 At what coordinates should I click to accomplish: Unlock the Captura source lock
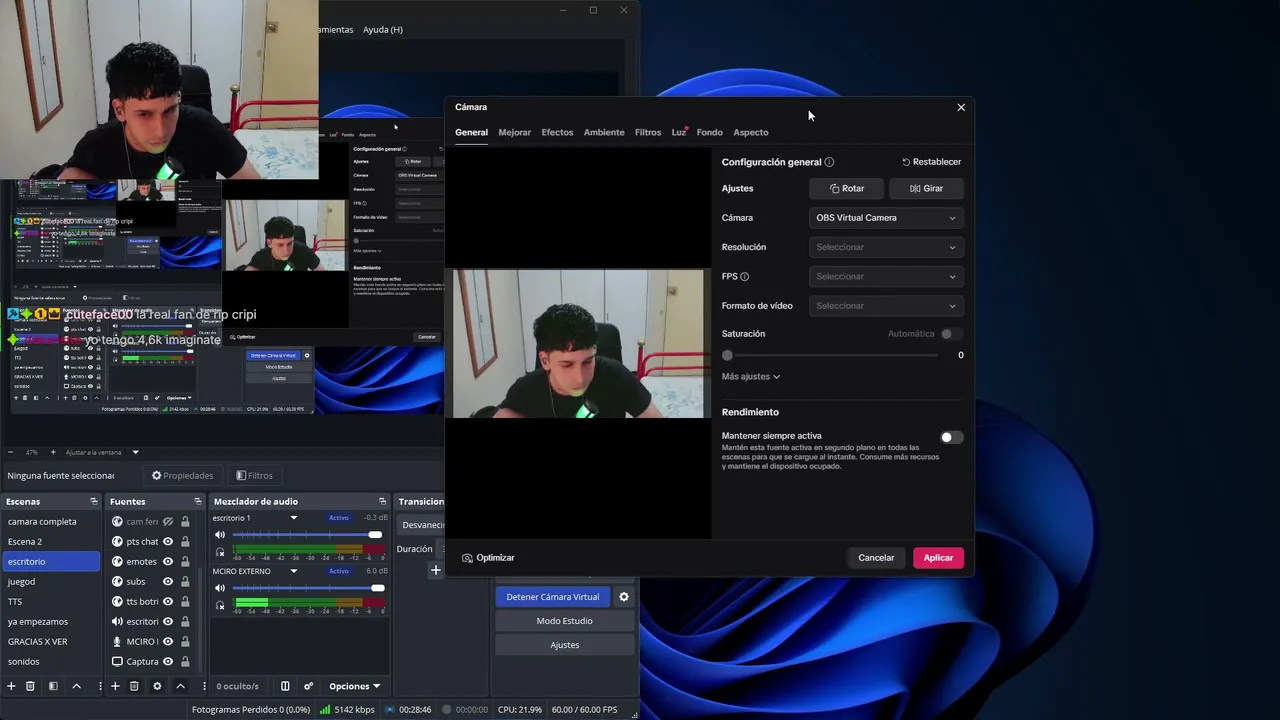(x=185, y=662)
